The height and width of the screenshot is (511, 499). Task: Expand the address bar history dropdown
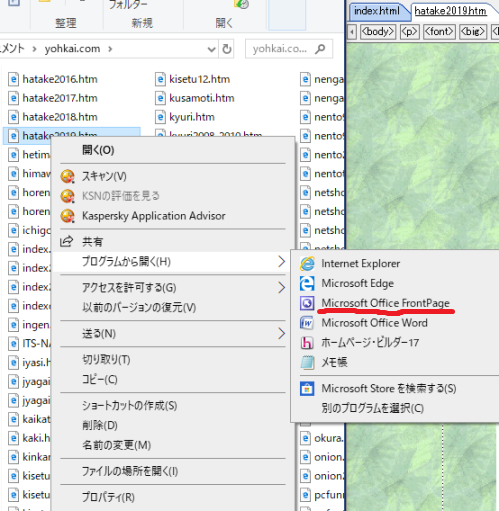(211, 49)
